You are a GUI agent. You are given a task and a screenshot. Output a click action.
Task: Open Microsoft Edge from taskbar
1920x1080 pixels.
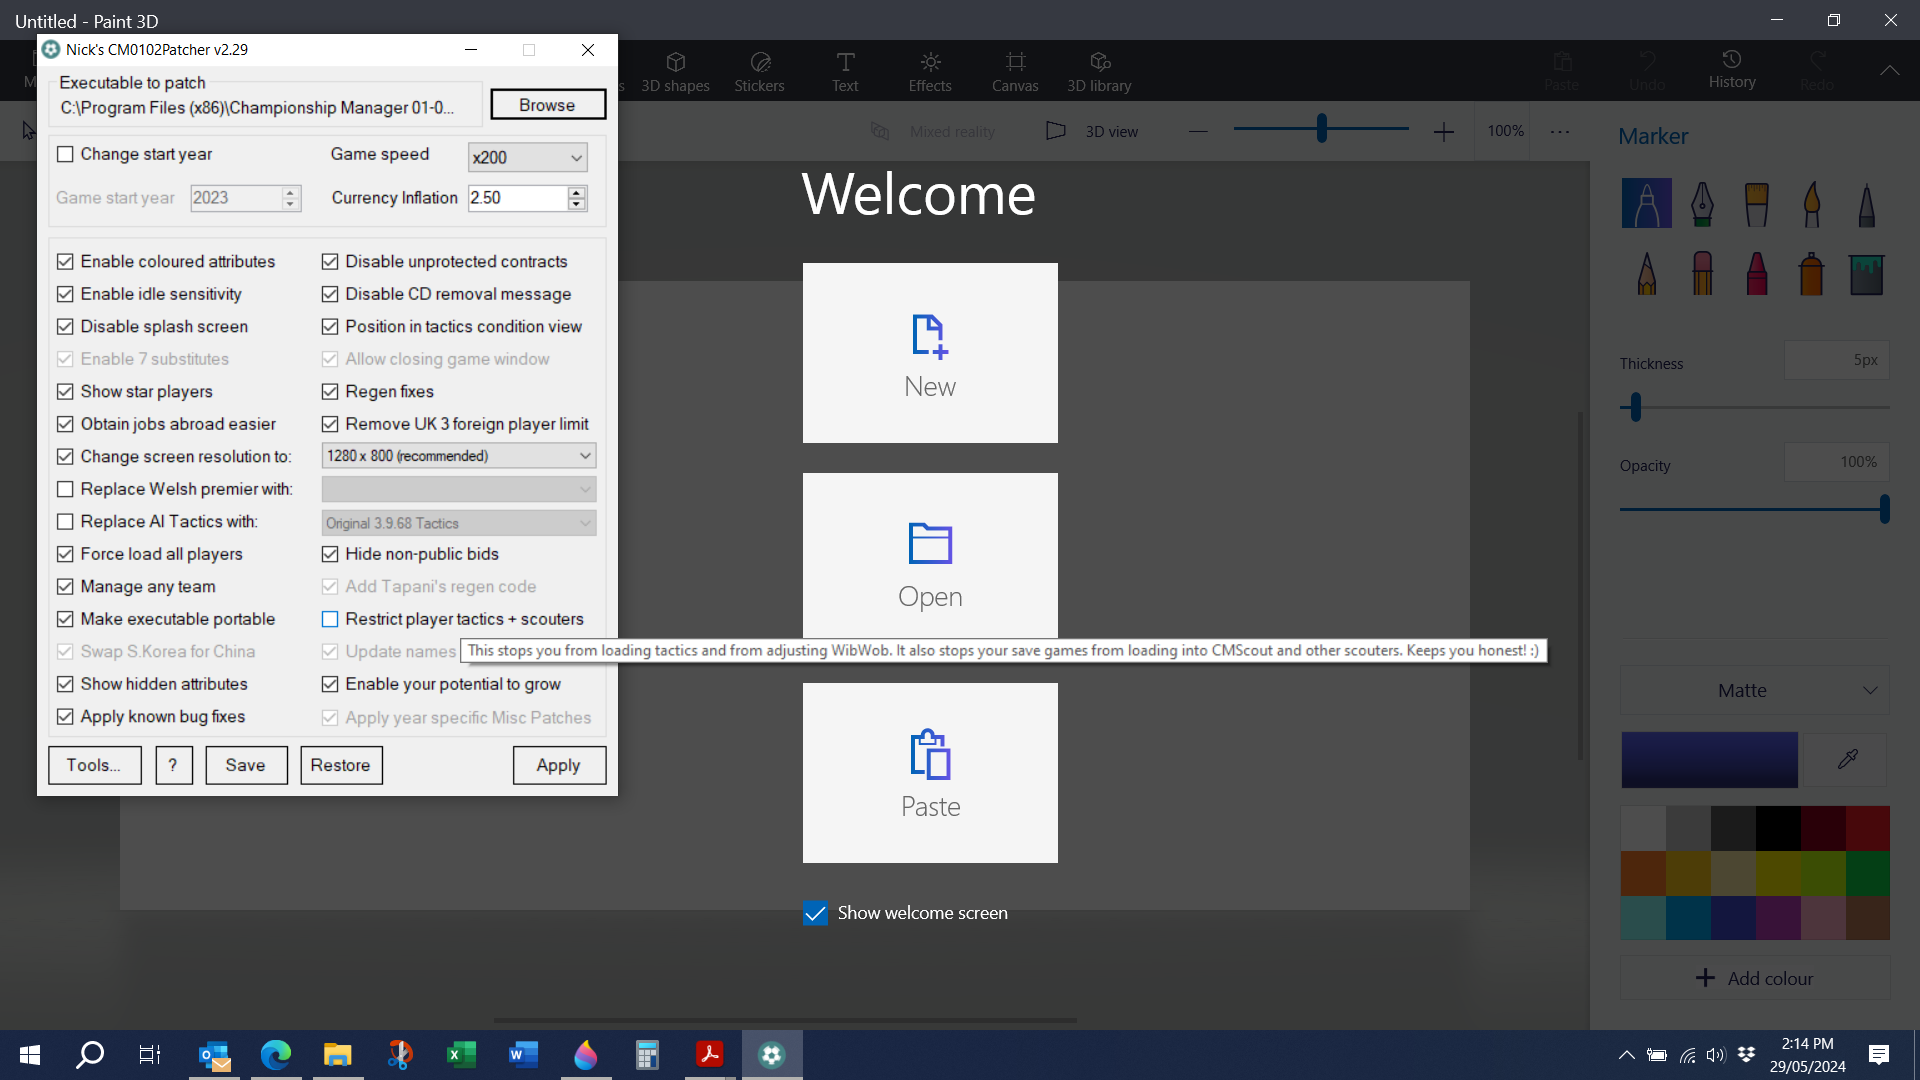click(275, 1055)
